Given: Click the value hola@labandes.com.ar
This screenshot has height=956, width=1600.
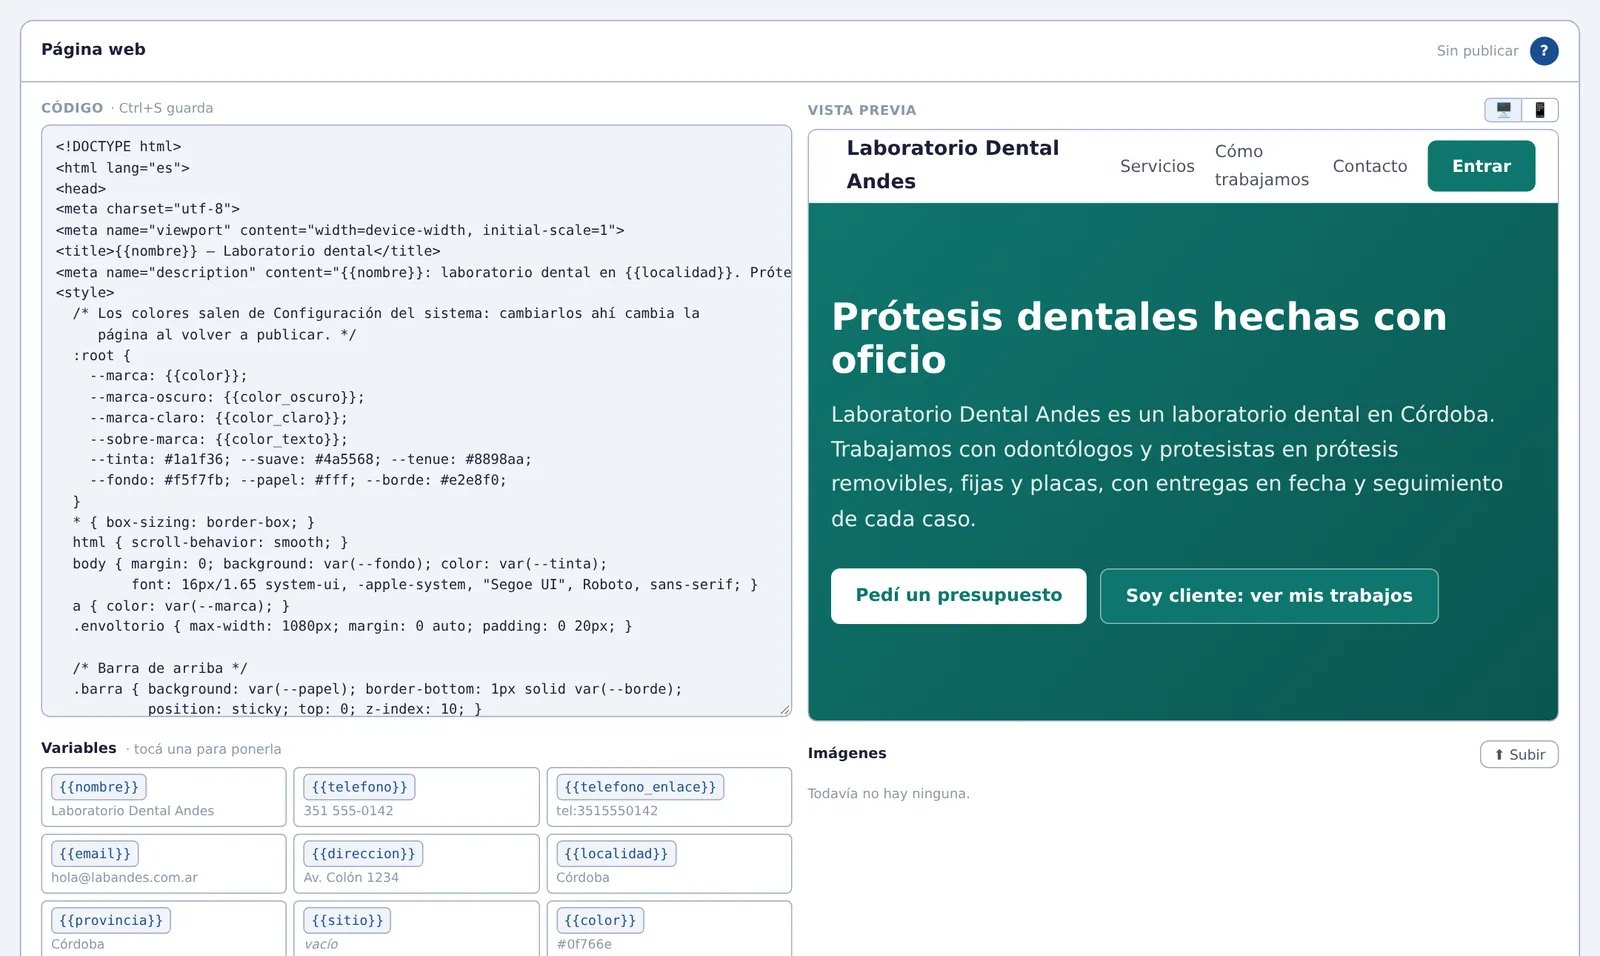Looking at the screenshot, I should pos(125,878).
